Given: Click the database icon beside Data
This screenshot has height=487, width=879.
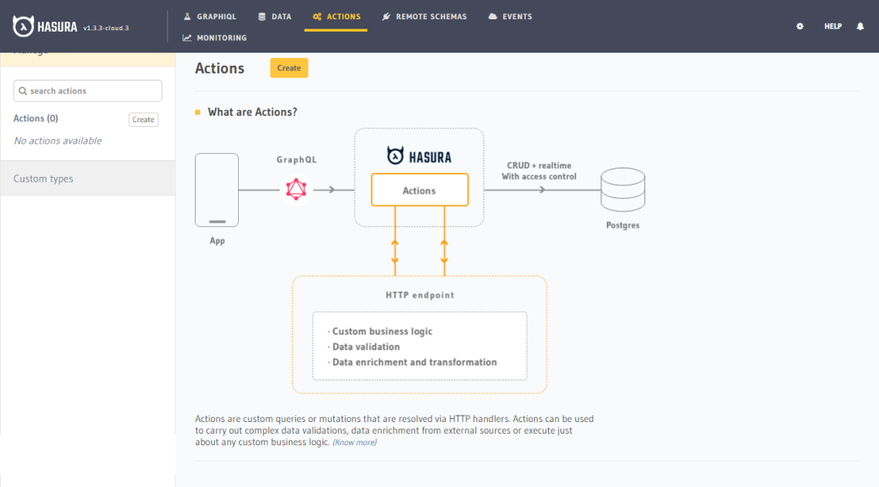Looking at the screenshot, I should coord(262,17).
